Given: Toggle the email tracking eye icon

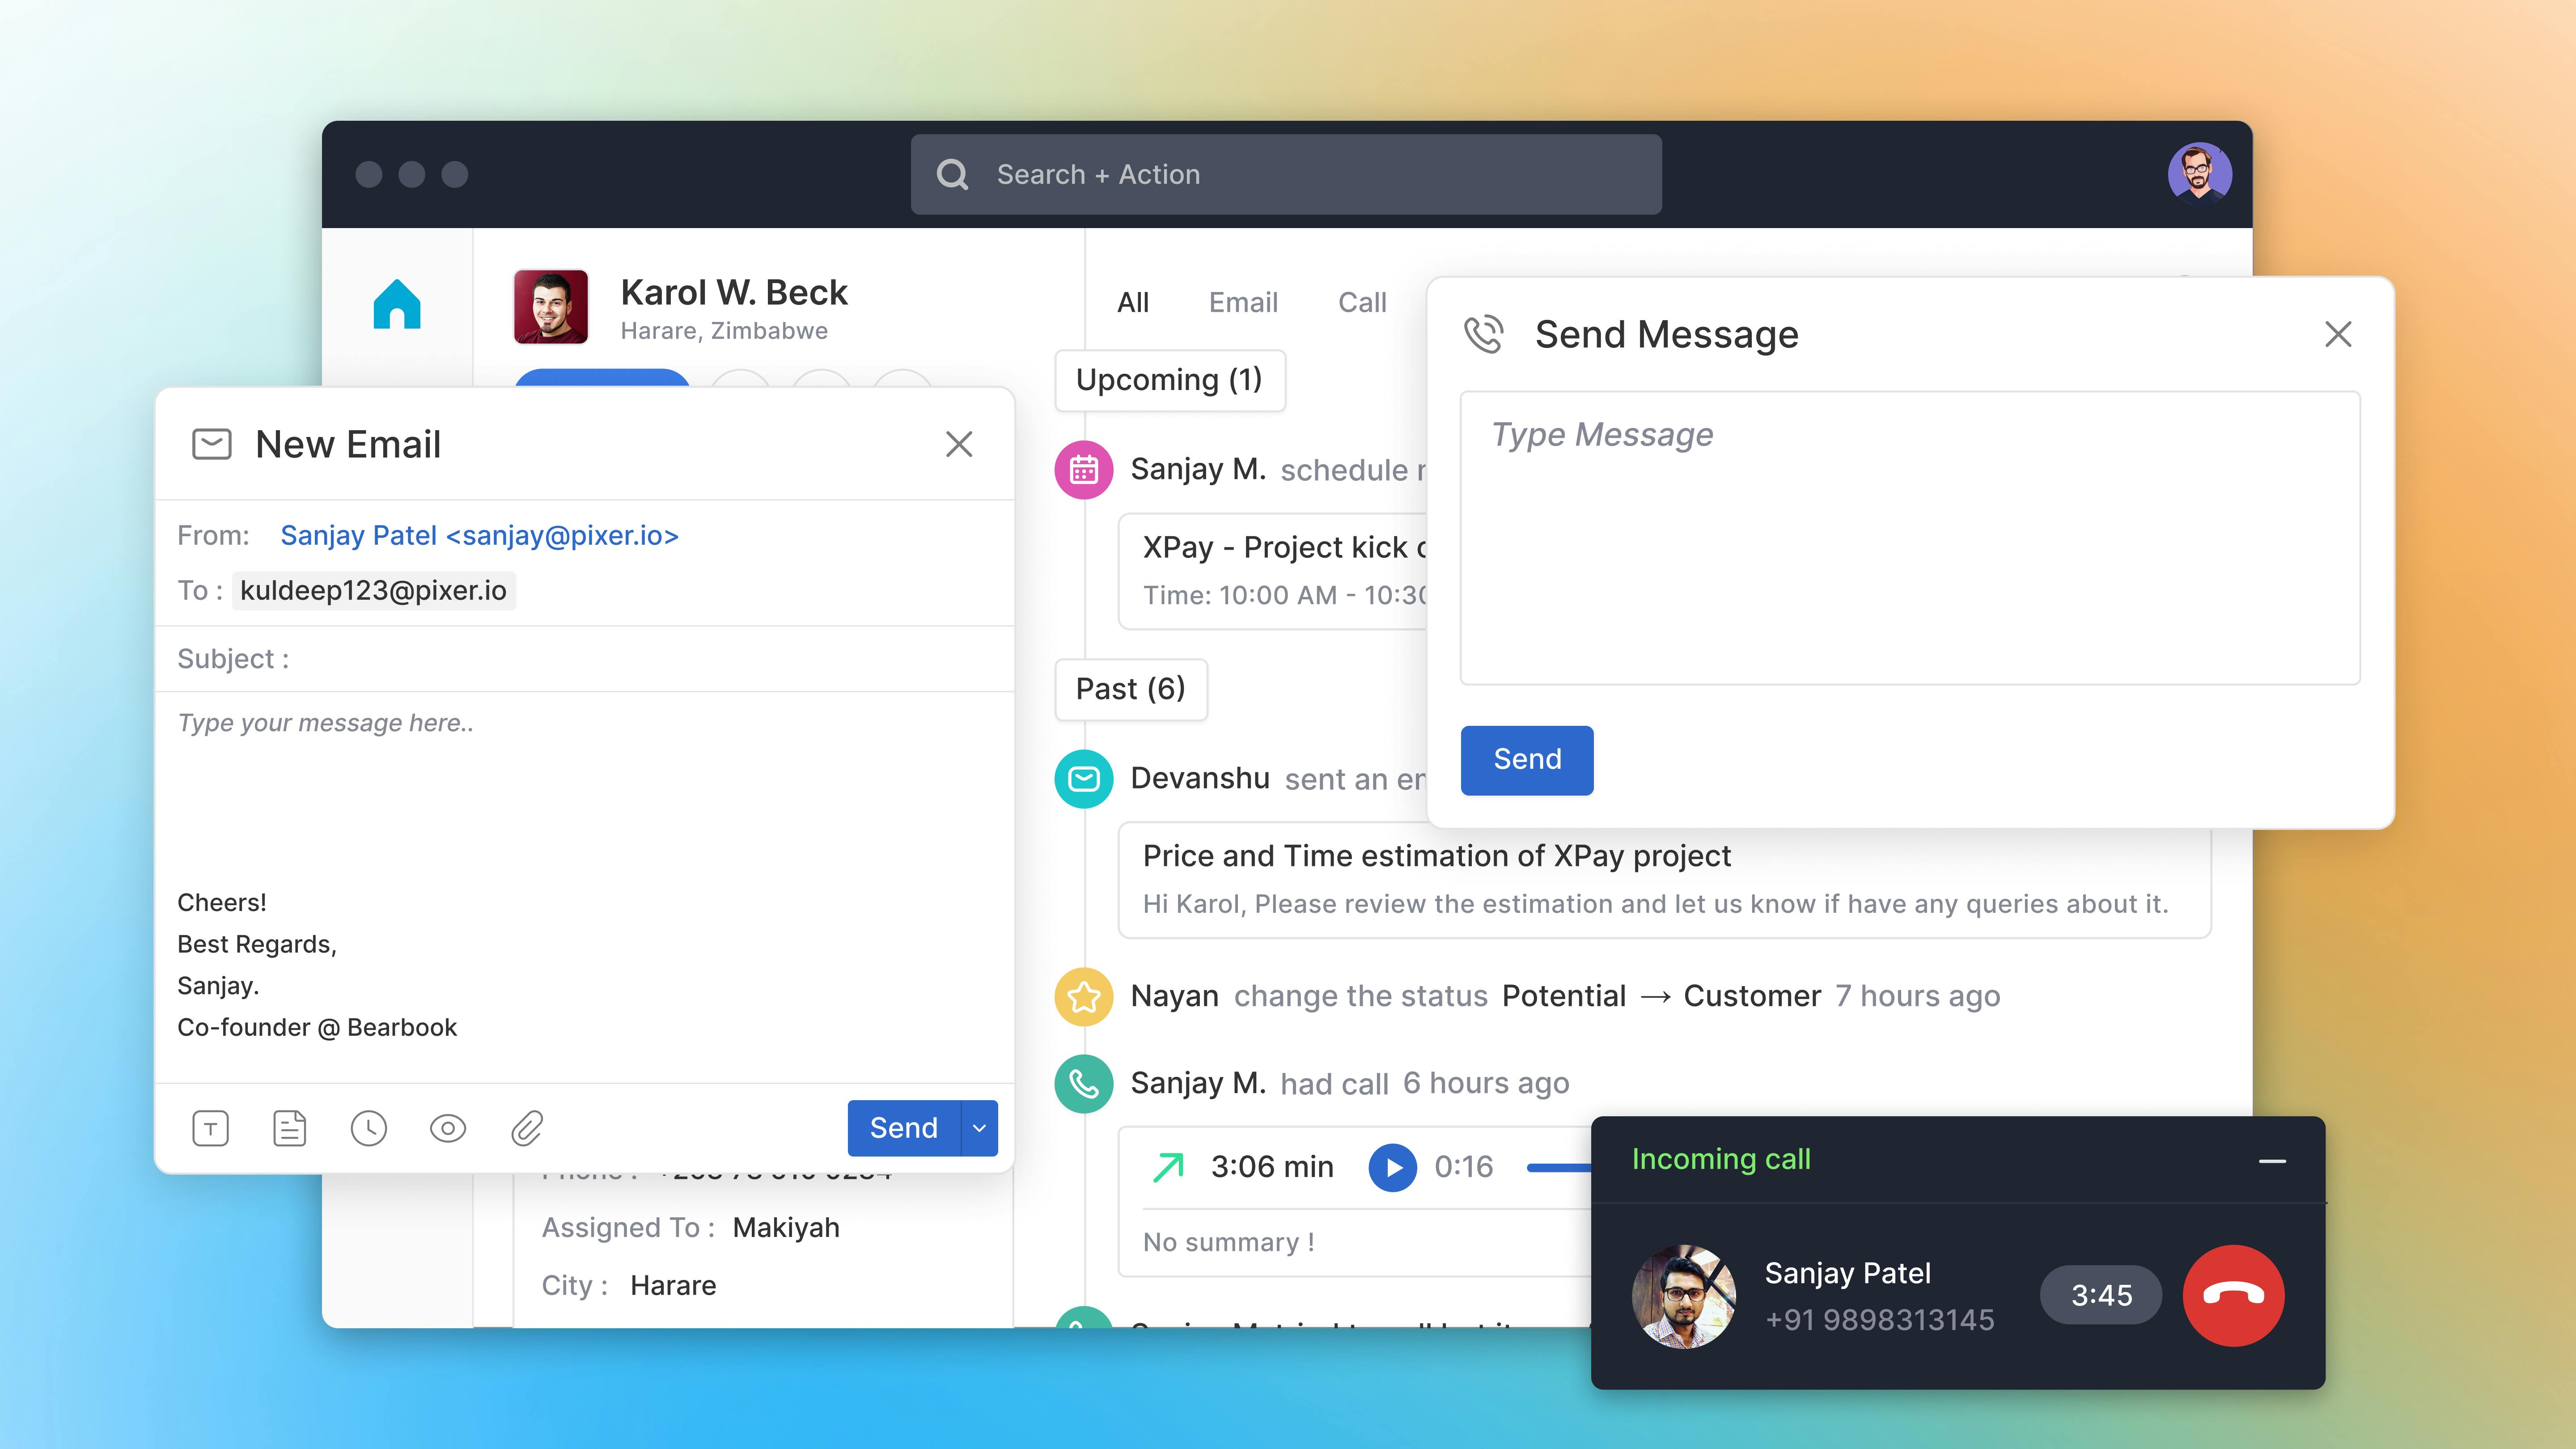Looking at the screenshot, I should click(448, 1128).
